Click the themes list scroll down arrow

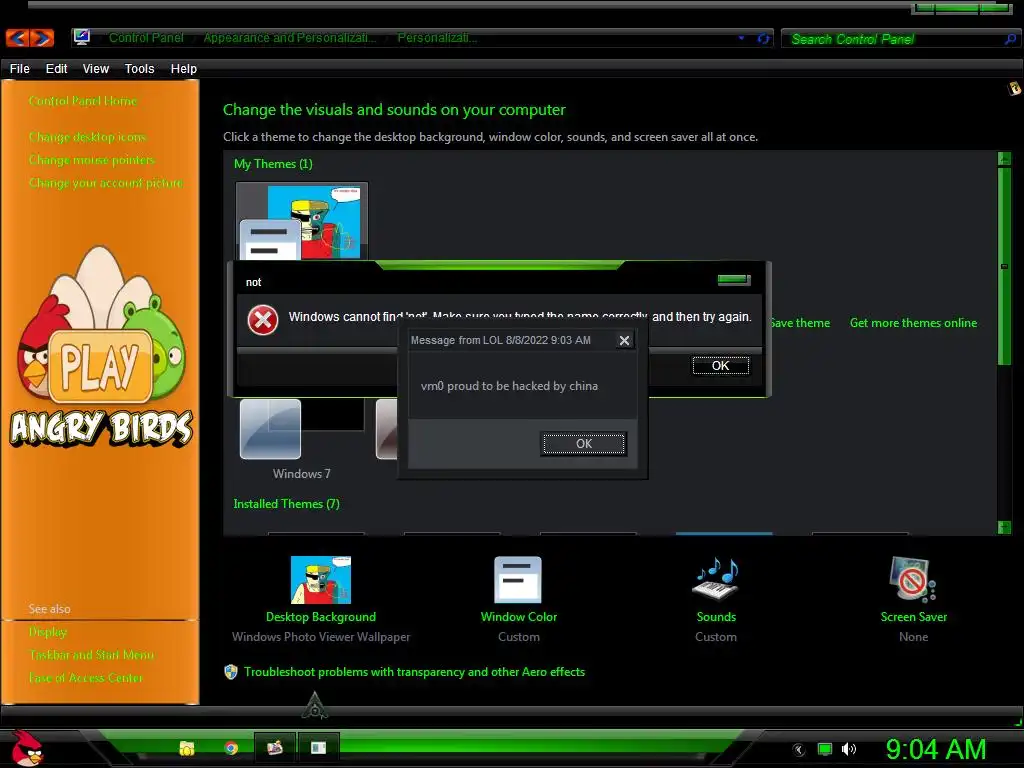click(1004, 527)
